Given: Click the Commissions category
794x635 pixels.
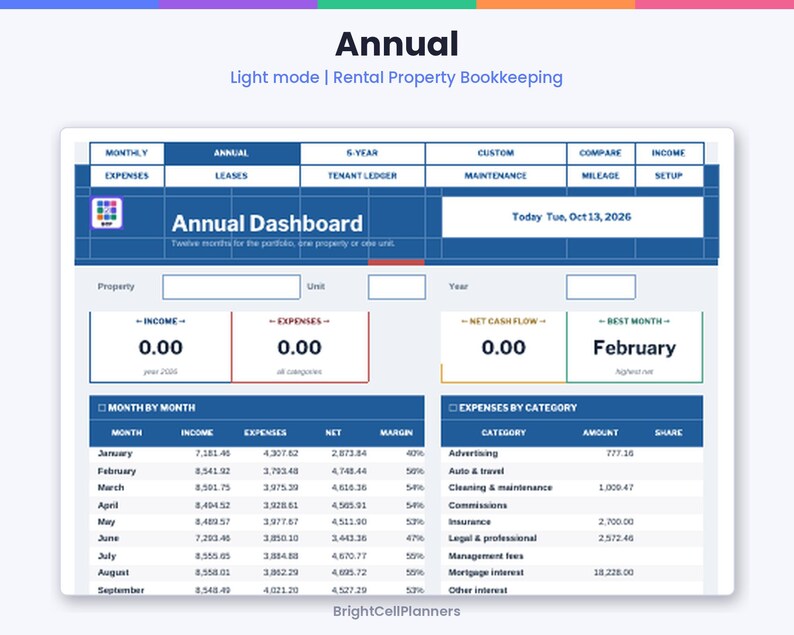Looking at the screenshot, I should [x=478, y=505].
